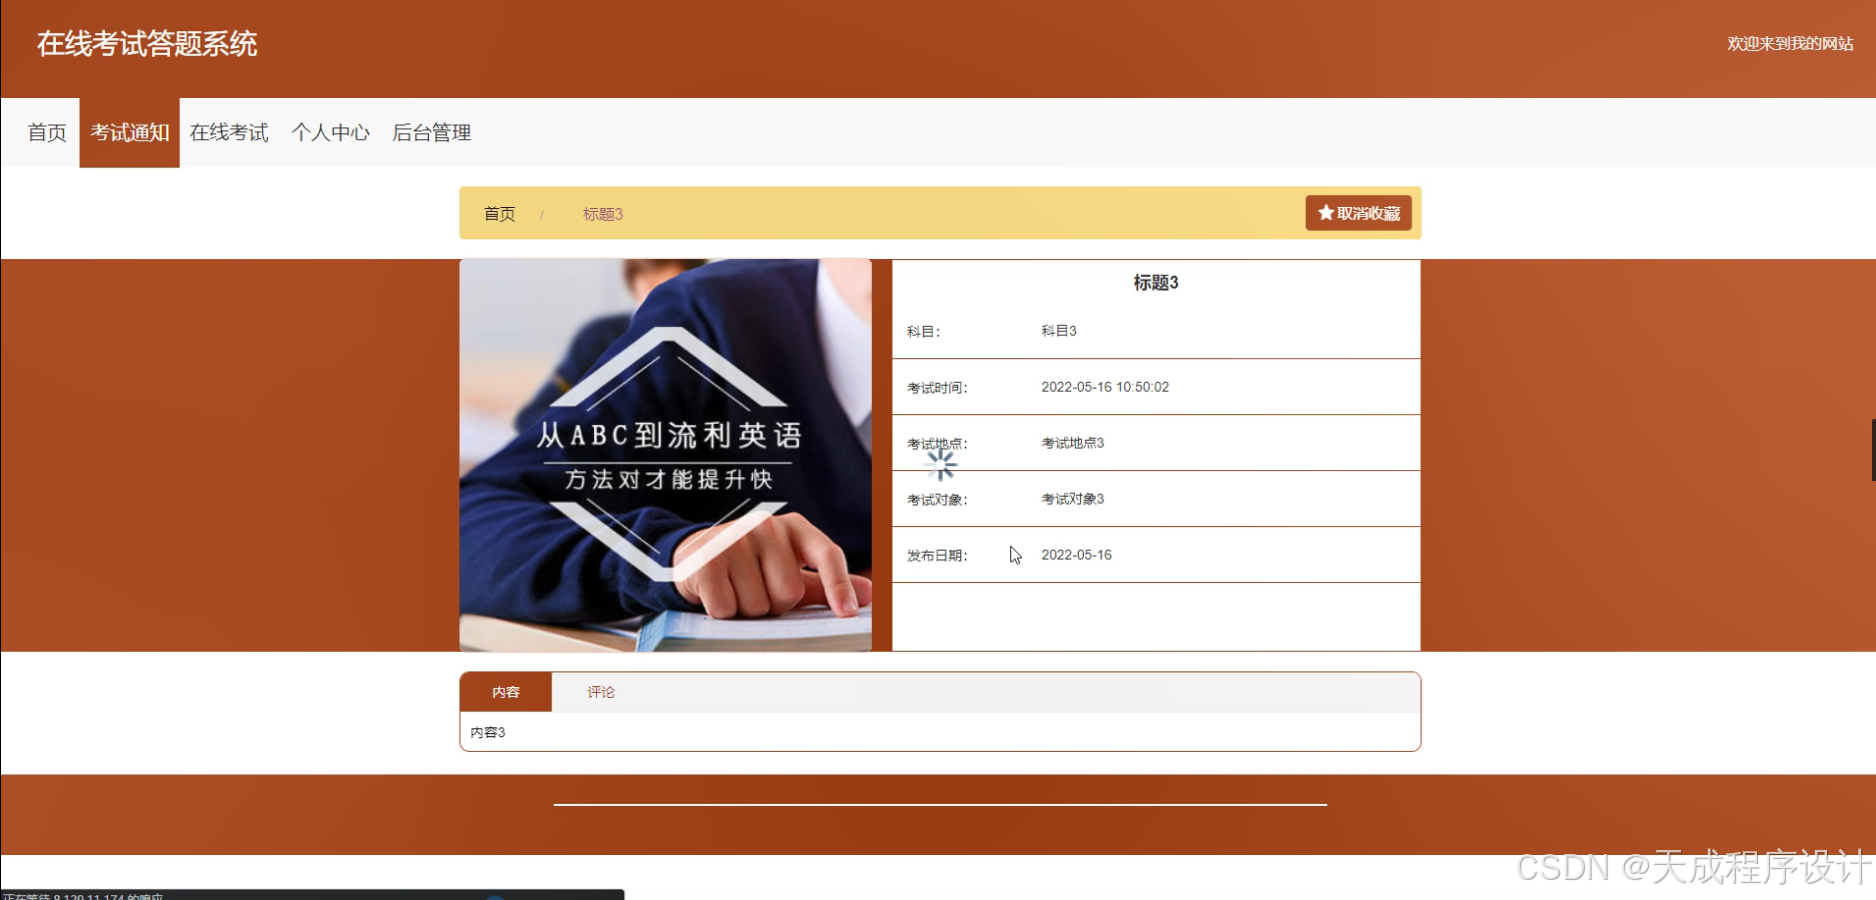The height and width of the screenshot is (900, 1876).
Task: Navigate to 在线考试 section
Action: [229, 132]
